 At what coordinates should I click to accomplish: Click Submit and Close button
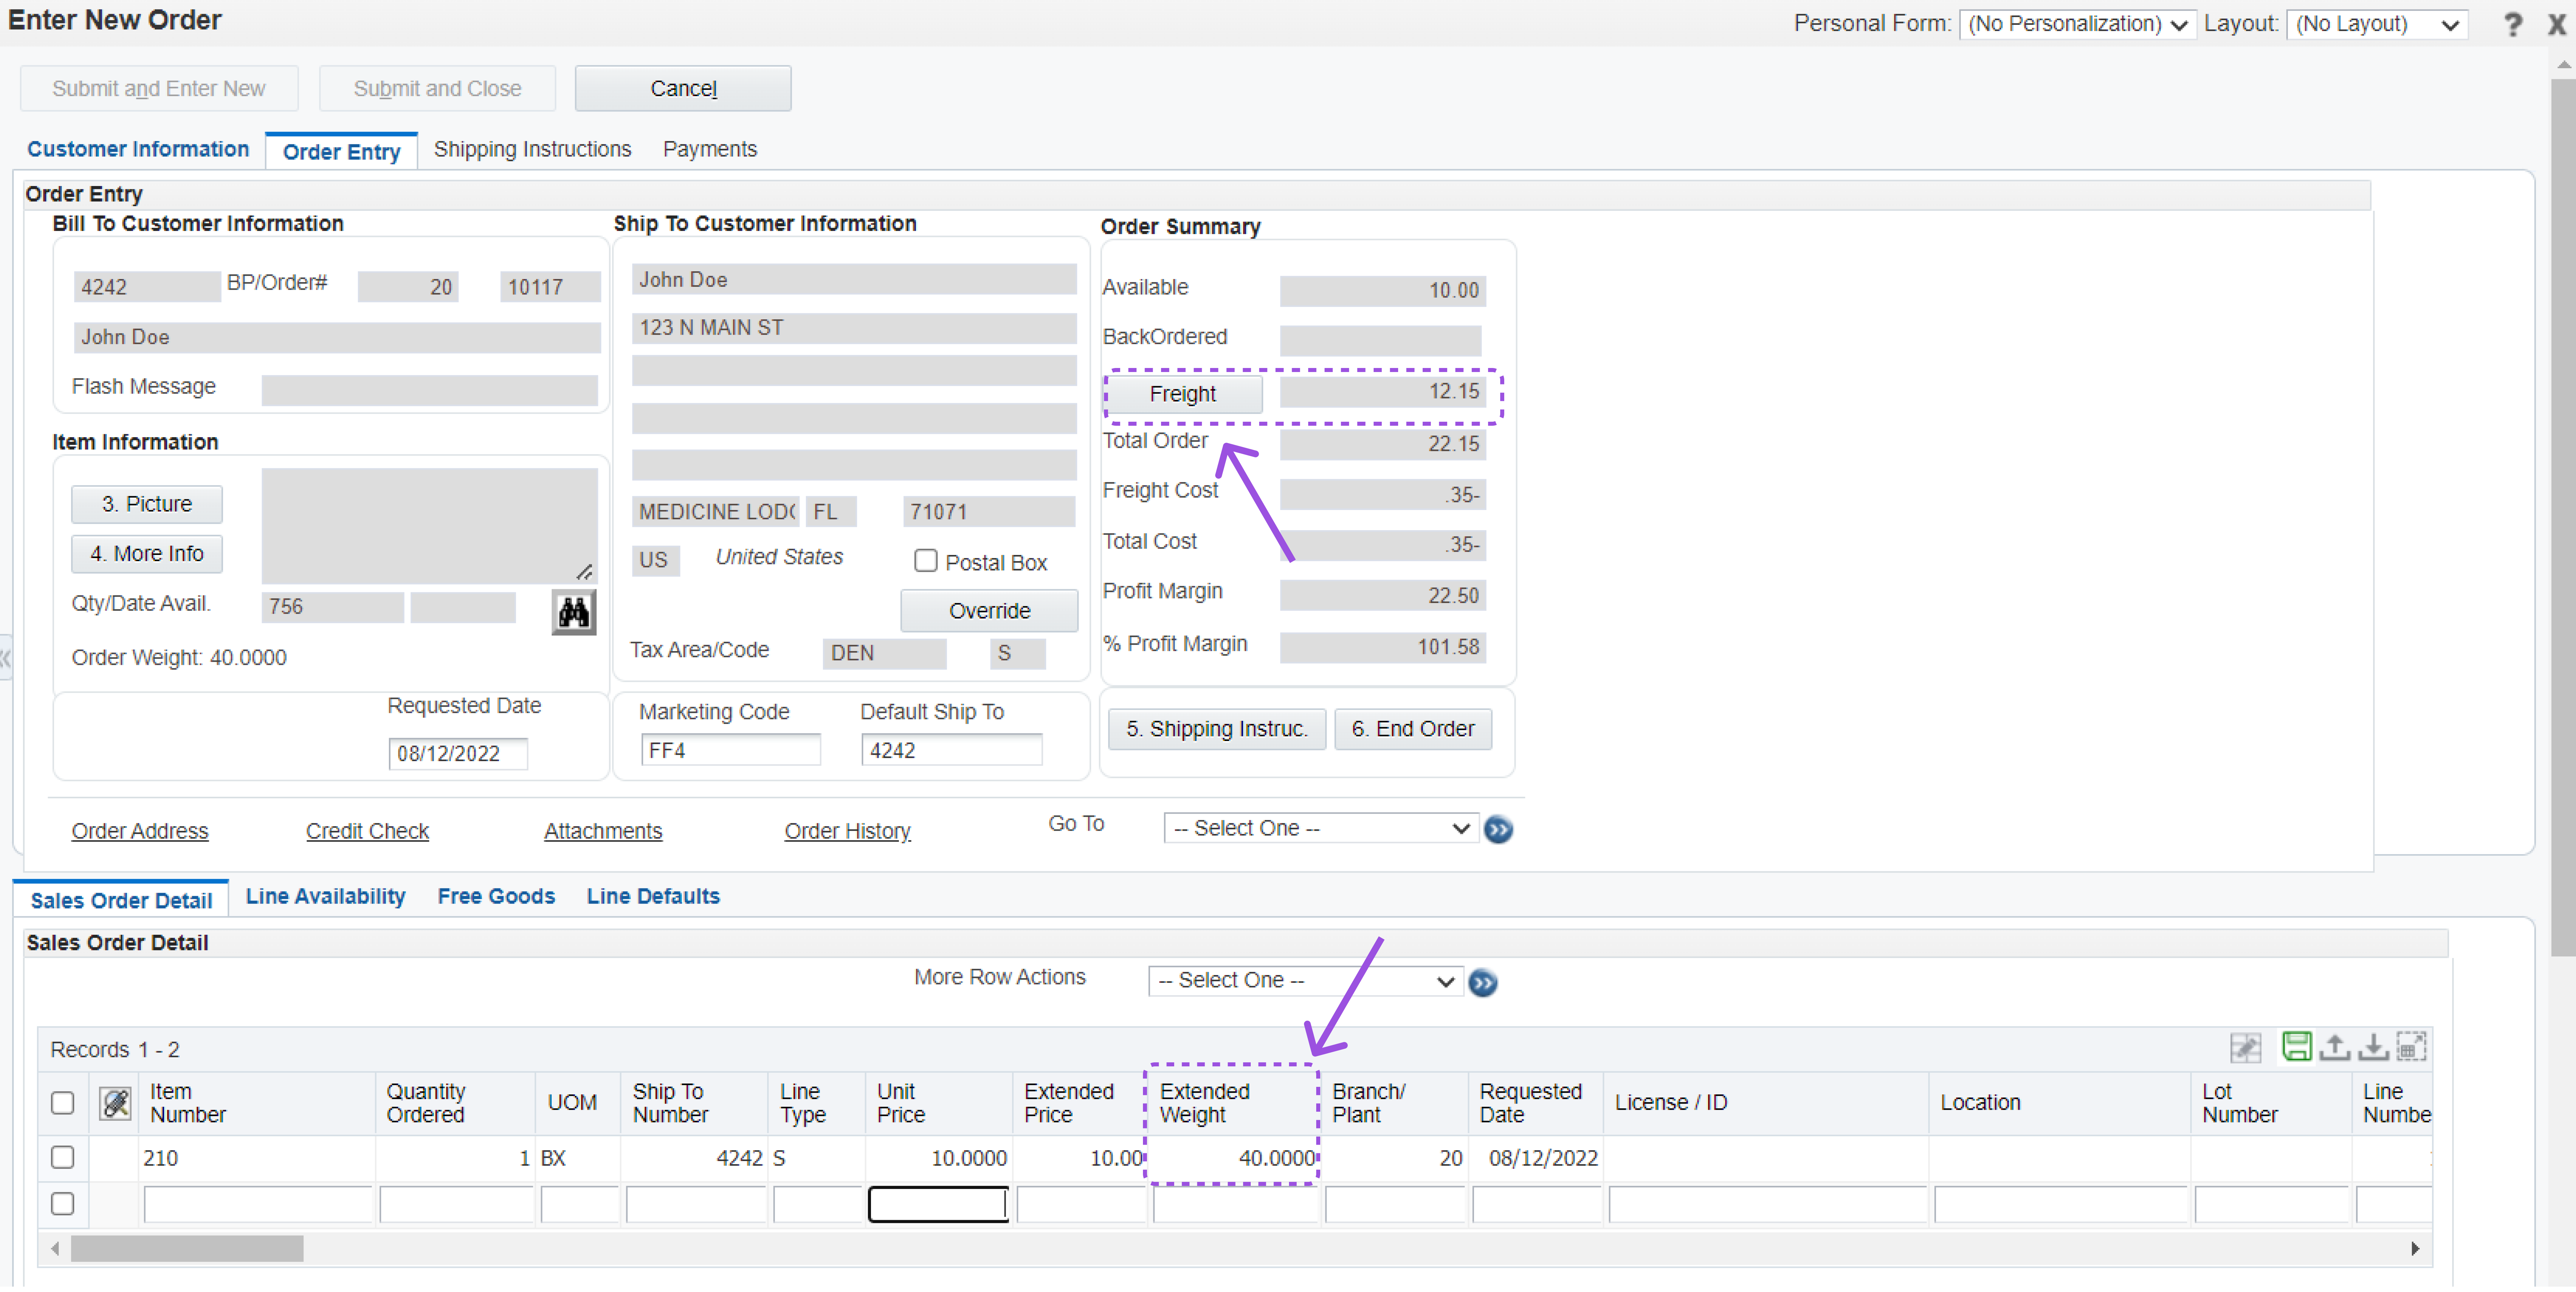click(437, 88)
